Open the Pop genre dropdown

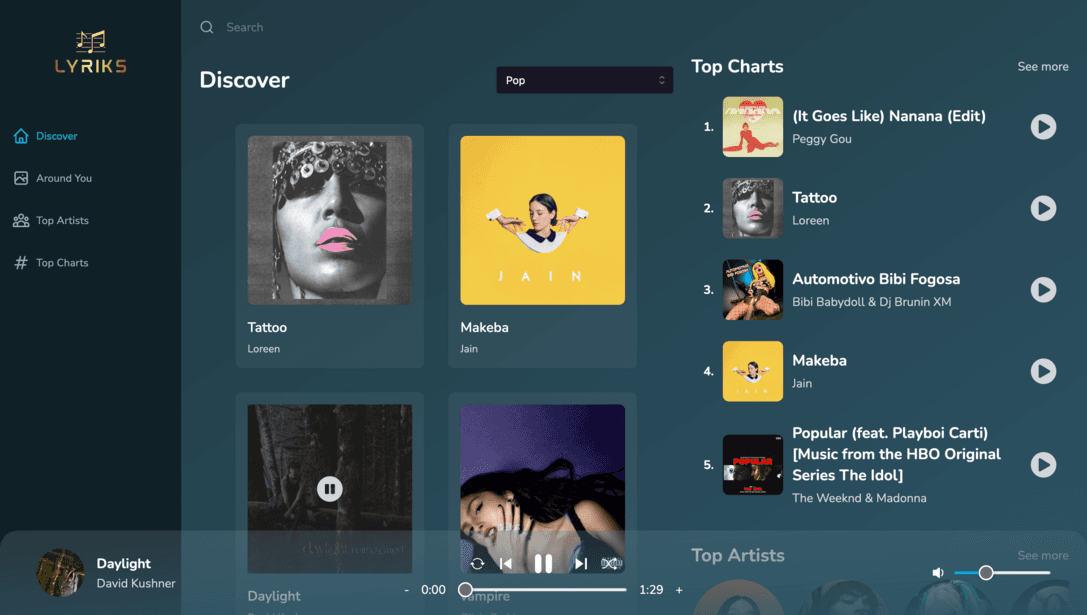click(584, 80)
